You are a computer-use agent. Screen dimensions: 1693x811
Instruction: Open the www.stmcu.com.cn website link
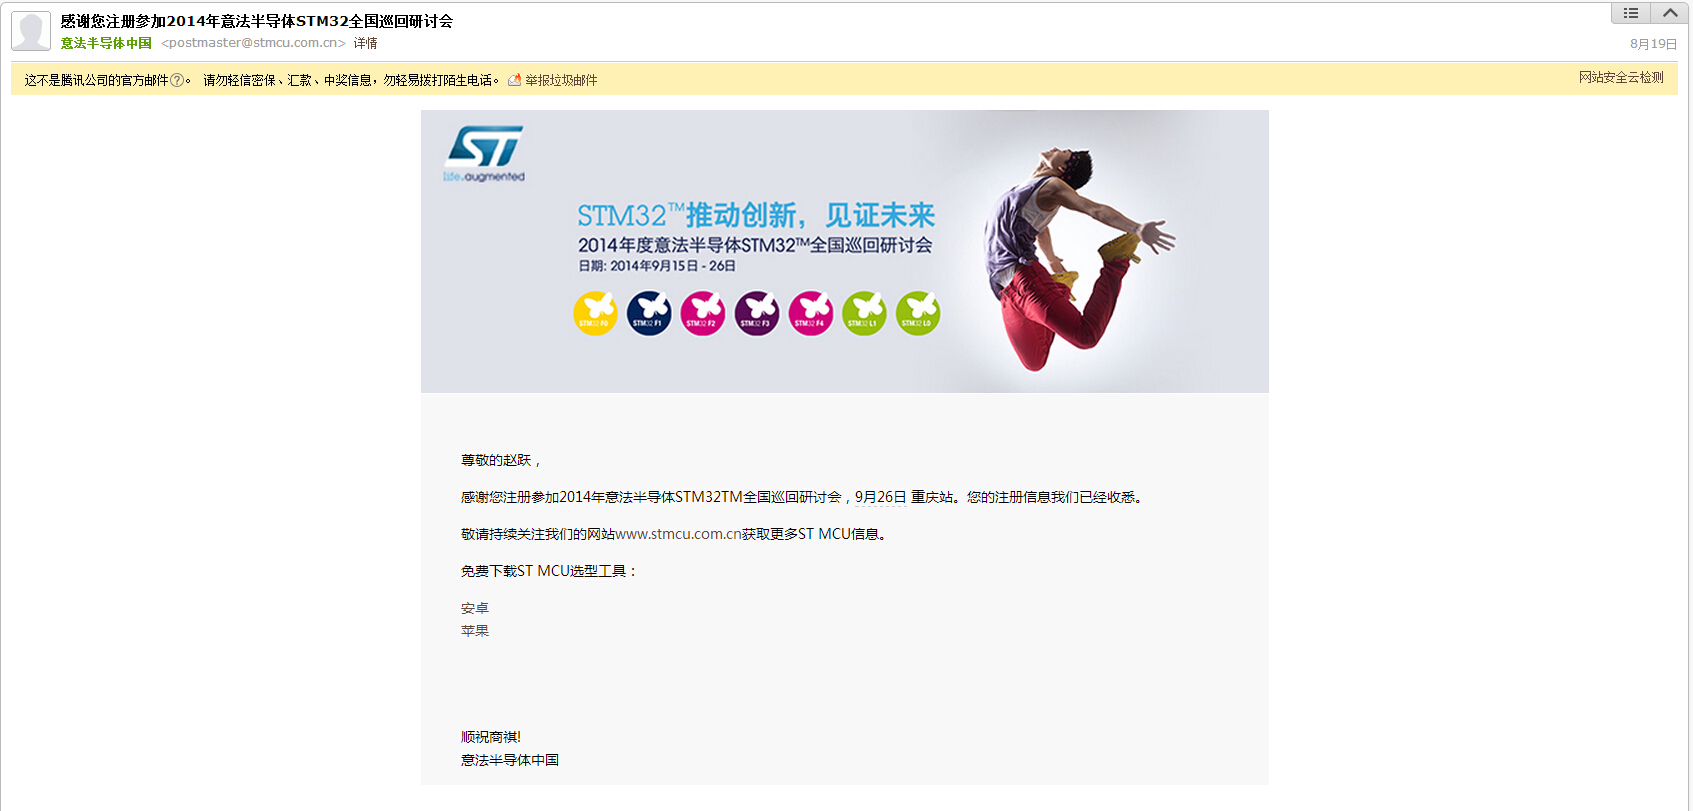[x=678, y=534]
